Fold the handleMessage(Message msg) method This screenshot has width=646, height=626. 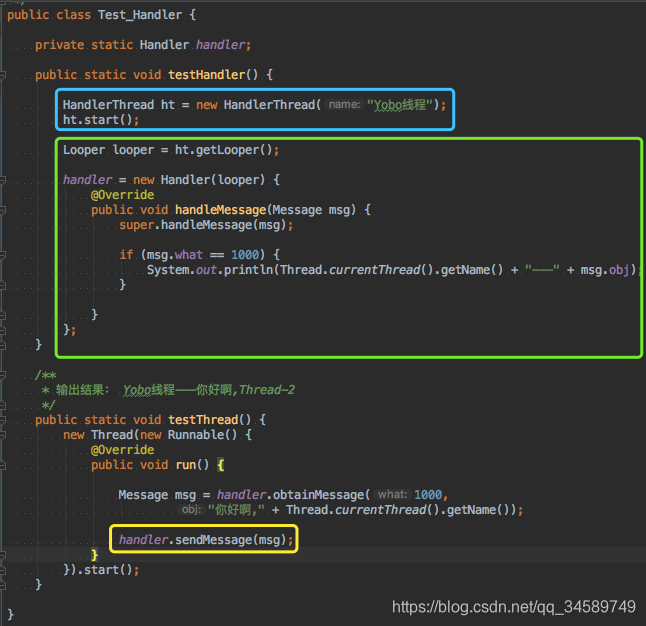point(2,210)
